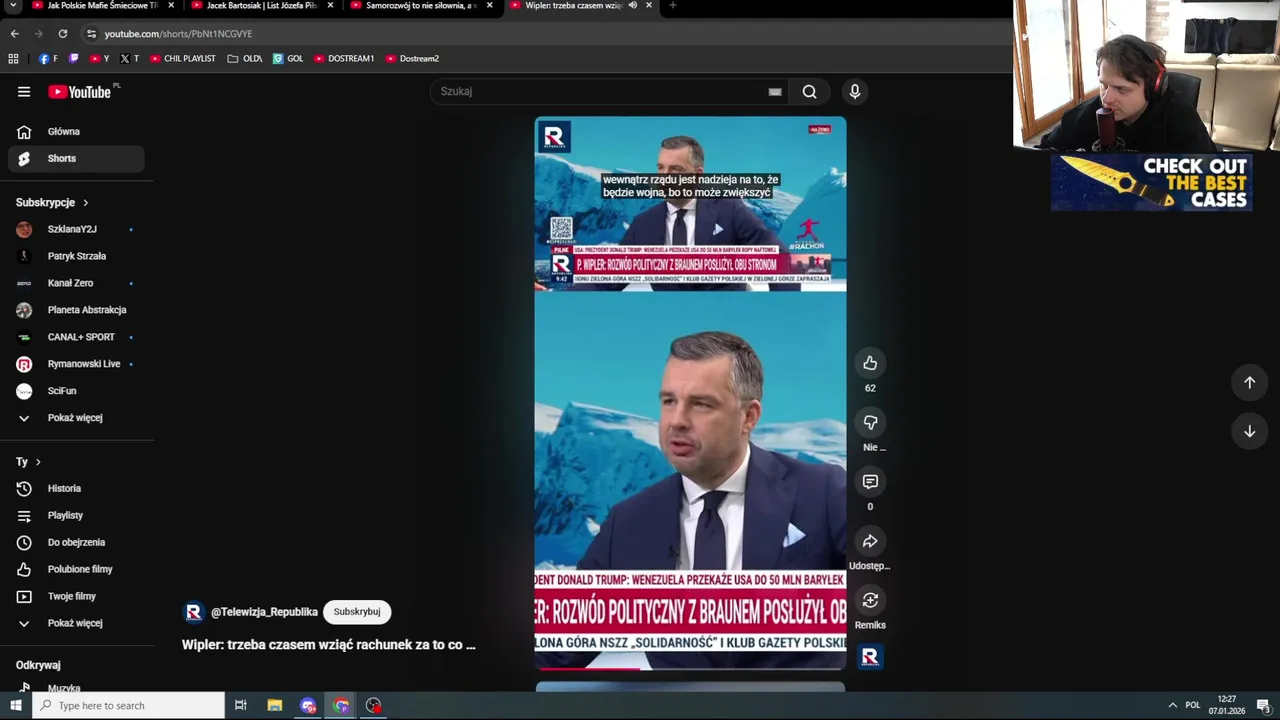The width and height of the screenshot is (1280, 720).
Task: Open Telewizja Republika channel avatar
Action: click(x=194, y=612)
